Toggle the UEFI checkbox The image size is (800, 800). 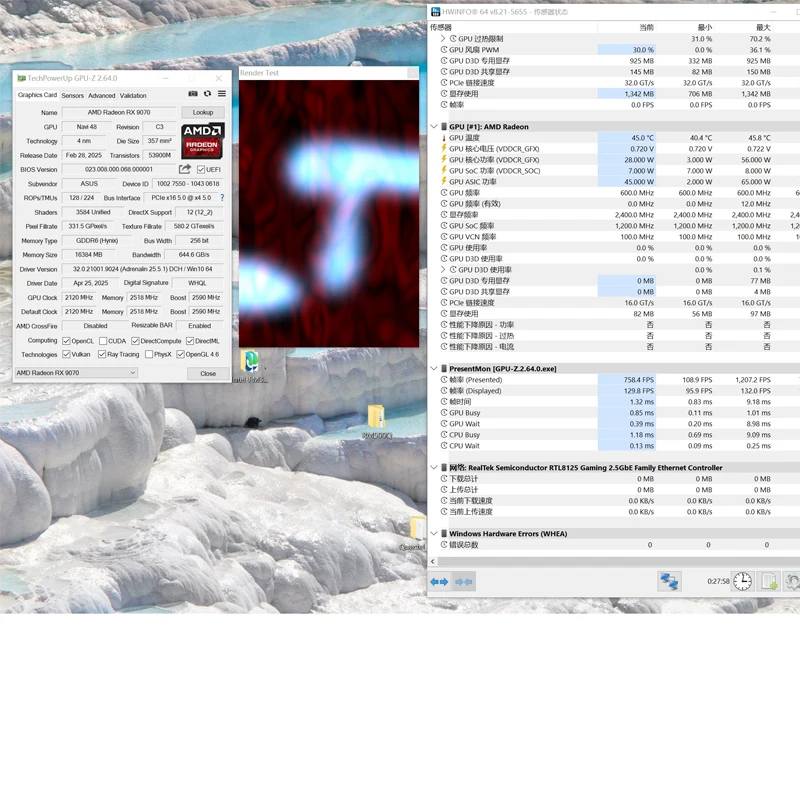pyautogui.click(x=201, y=169)
